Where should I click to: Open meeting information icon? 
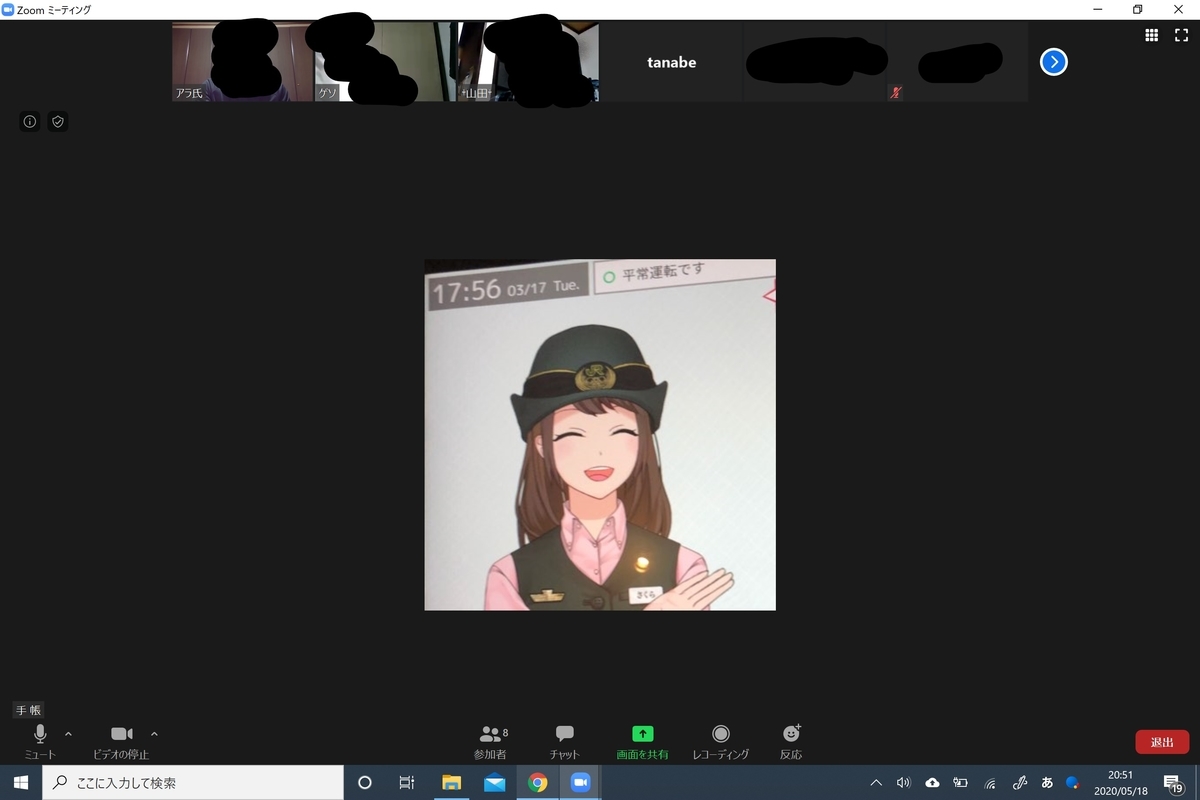[x=30, y=122]
